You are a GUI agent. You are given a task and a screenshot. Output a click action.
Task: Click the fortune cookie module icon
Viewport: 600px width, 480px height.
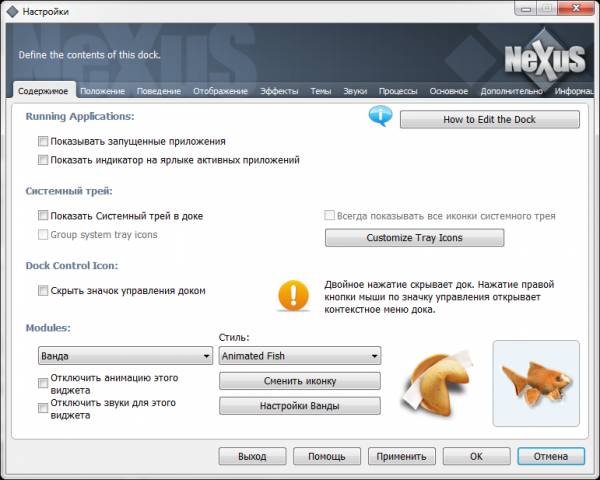point(435,384)
